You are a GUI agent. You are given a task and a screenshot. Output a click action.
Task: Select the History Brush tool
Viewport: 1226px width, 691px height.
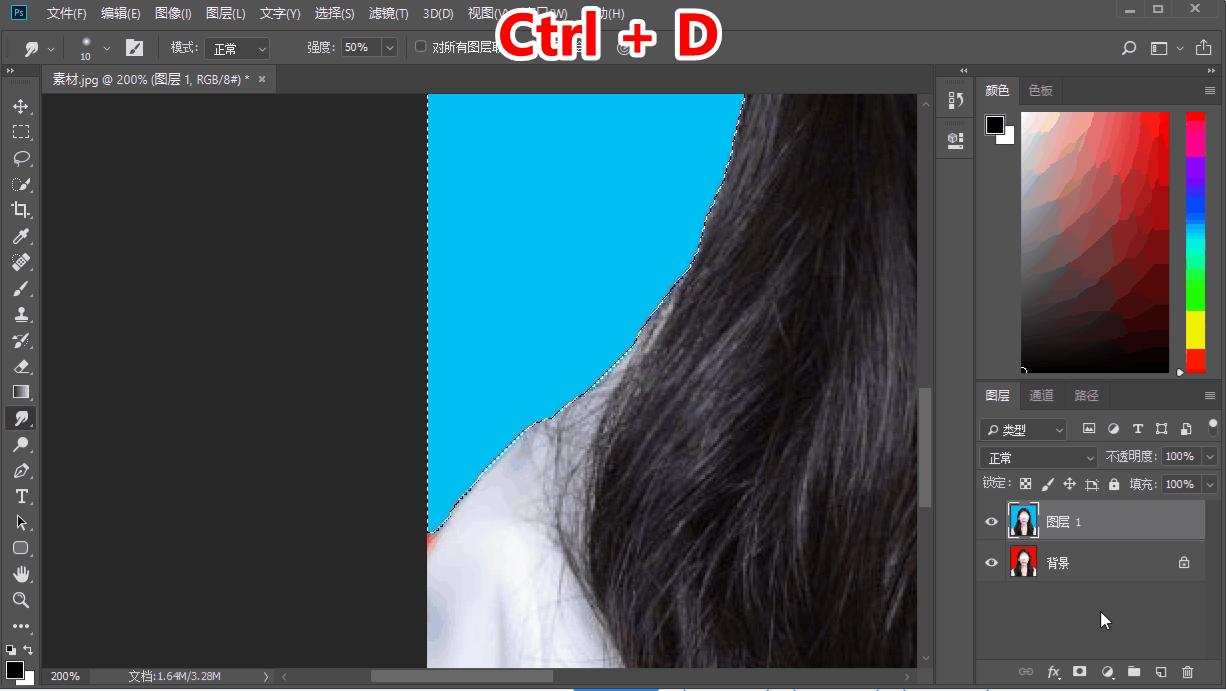point(20,340)
